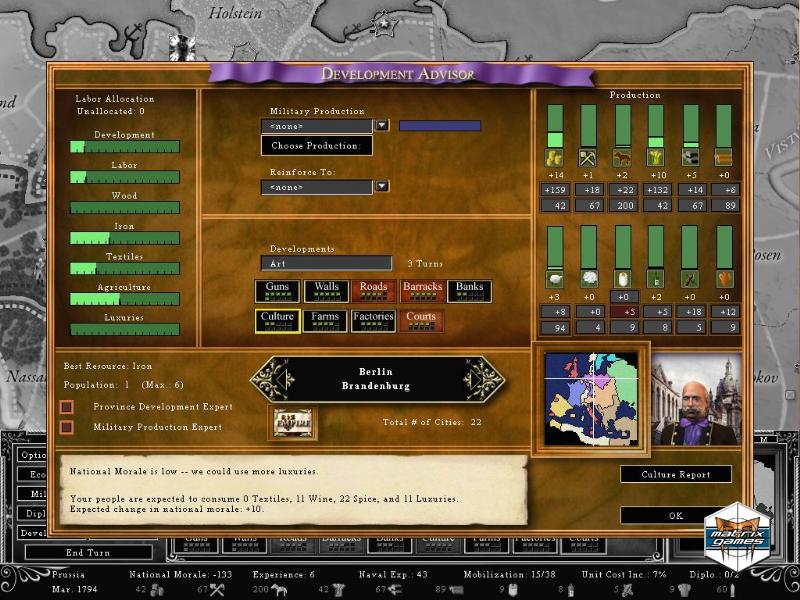Select the Farms development button

click(x=325, y=321)
